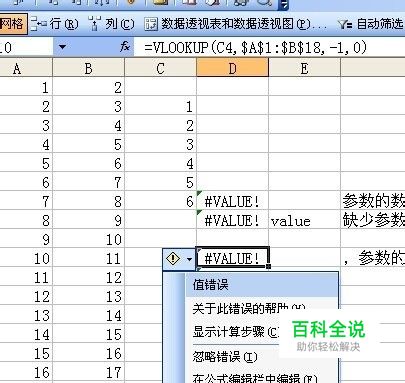Select the cell with 9 in column A
Screen dimensions: 405x383
[26, 239]
